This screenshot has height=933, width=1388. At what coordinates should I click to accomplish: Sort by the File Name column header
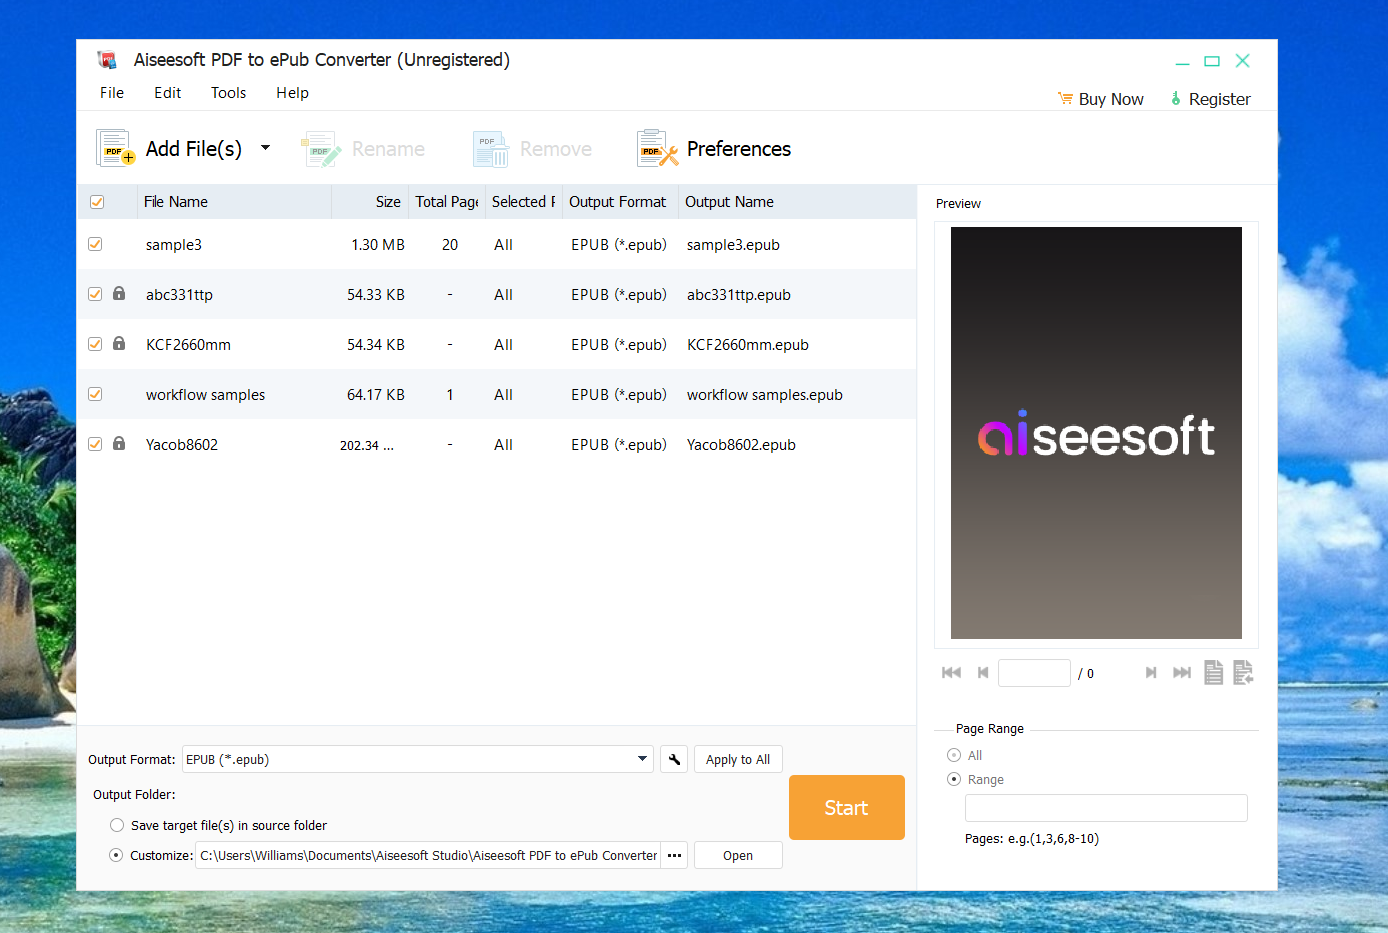234,202
